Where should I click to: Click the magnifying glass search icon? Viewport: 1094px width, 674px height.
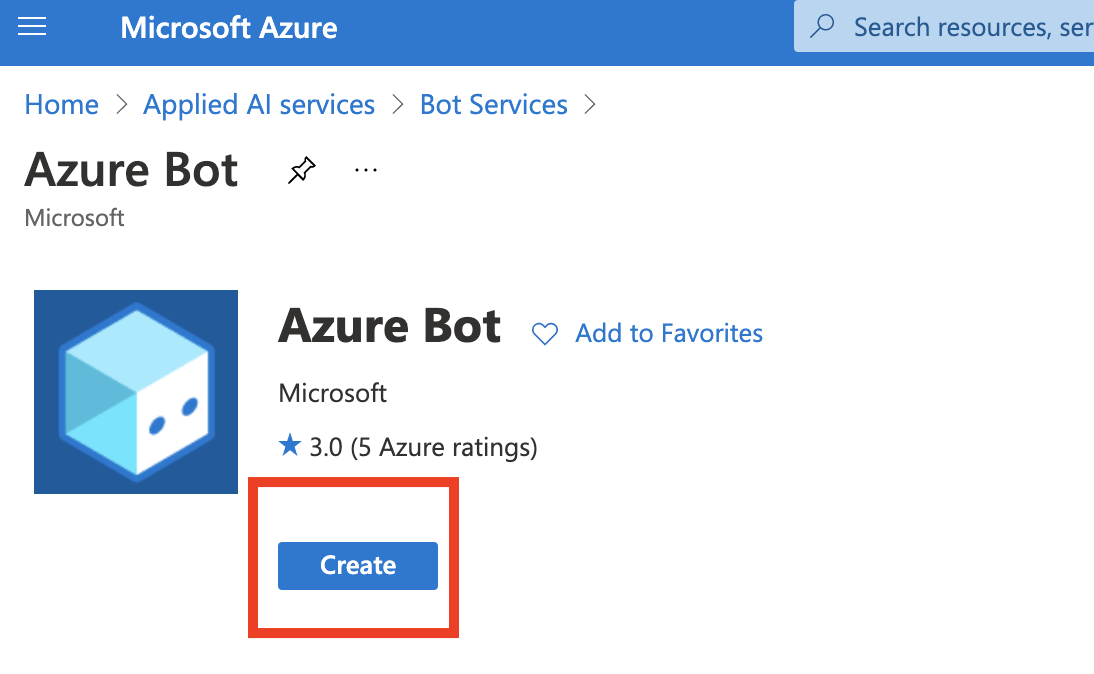click(822, 26)
